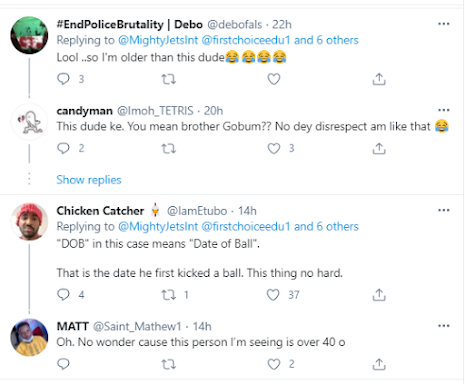The height and width of the screenshot is (384, 465).
Task: Open MATT's profile avatar
Action: coord(29,337)
